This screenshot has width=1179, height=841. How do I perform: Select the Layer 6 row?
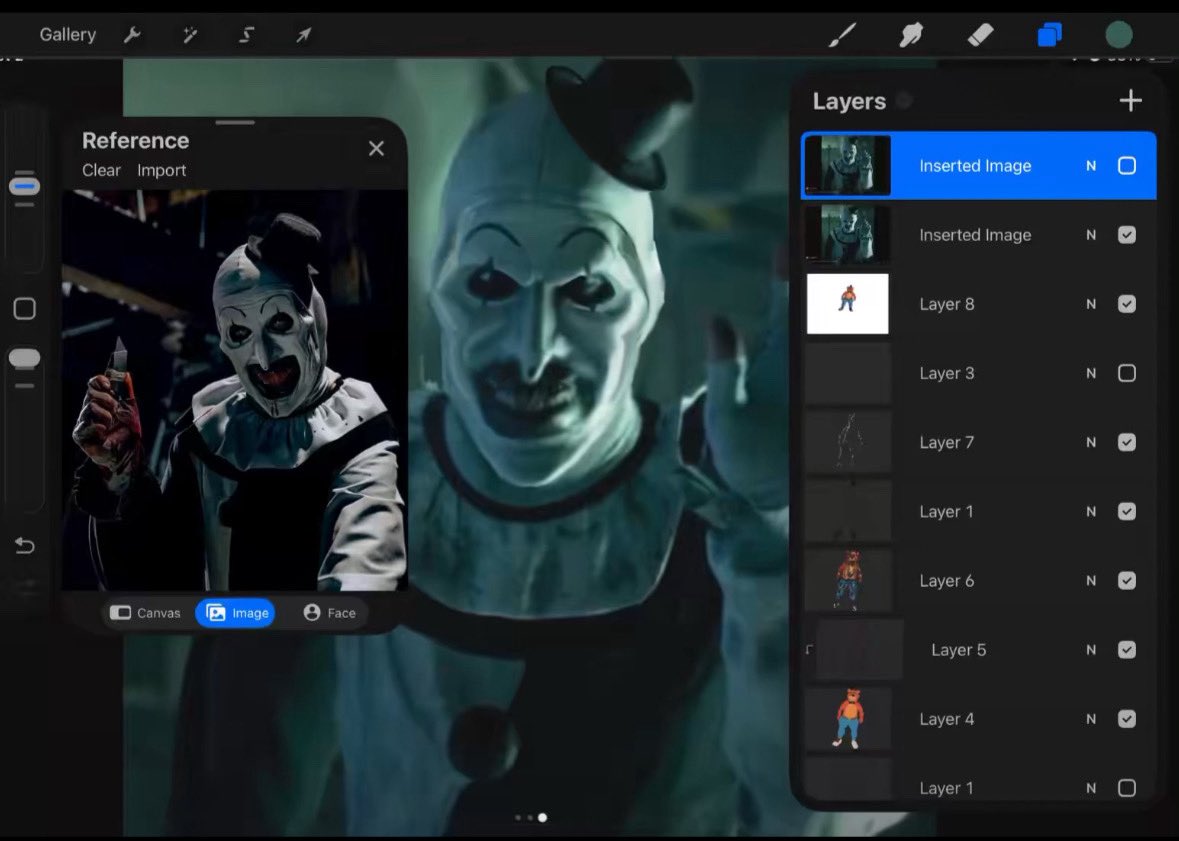[979, 581]
